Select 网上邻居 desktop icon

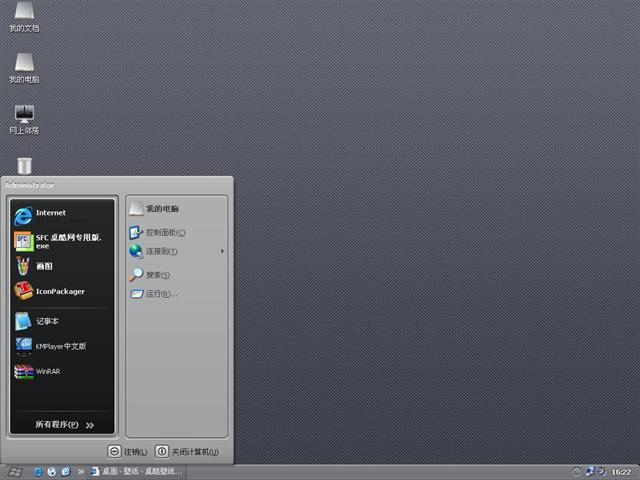[24, 120]
